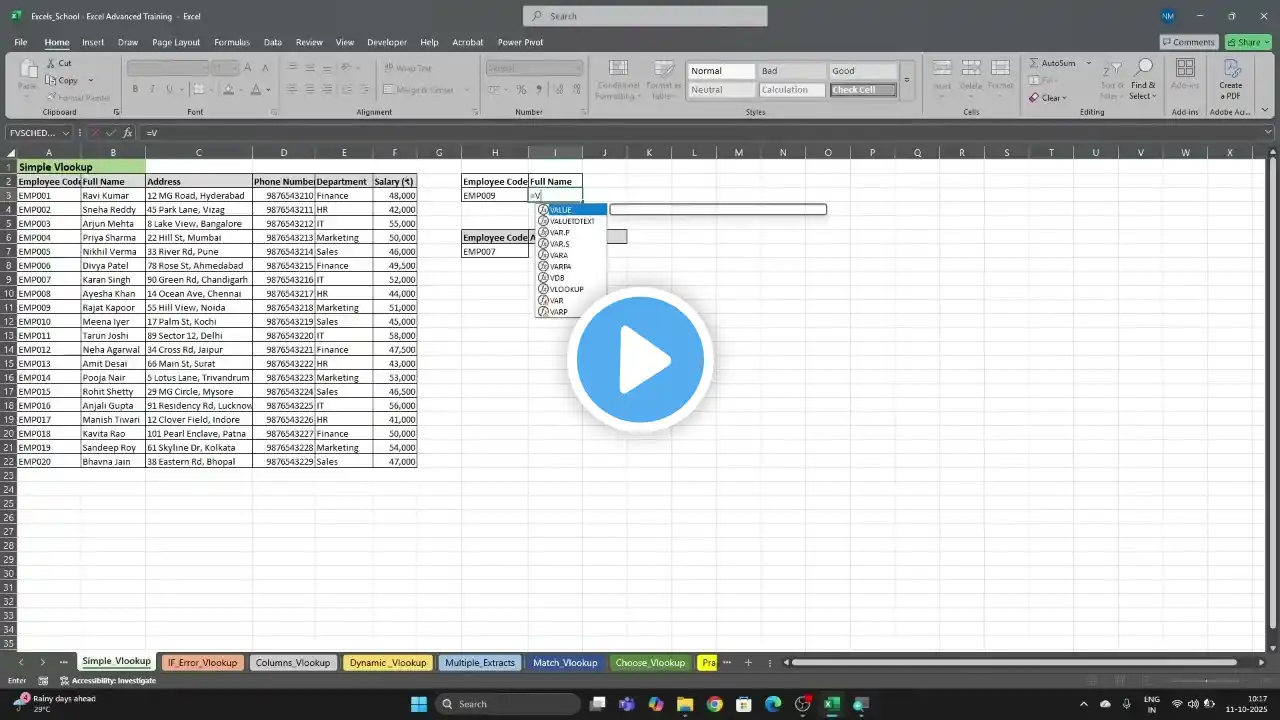The image size is (1280, 720).
Task: Switch to the Dynamic_Vlookup sheet
Action: click(x=388, y=662)
